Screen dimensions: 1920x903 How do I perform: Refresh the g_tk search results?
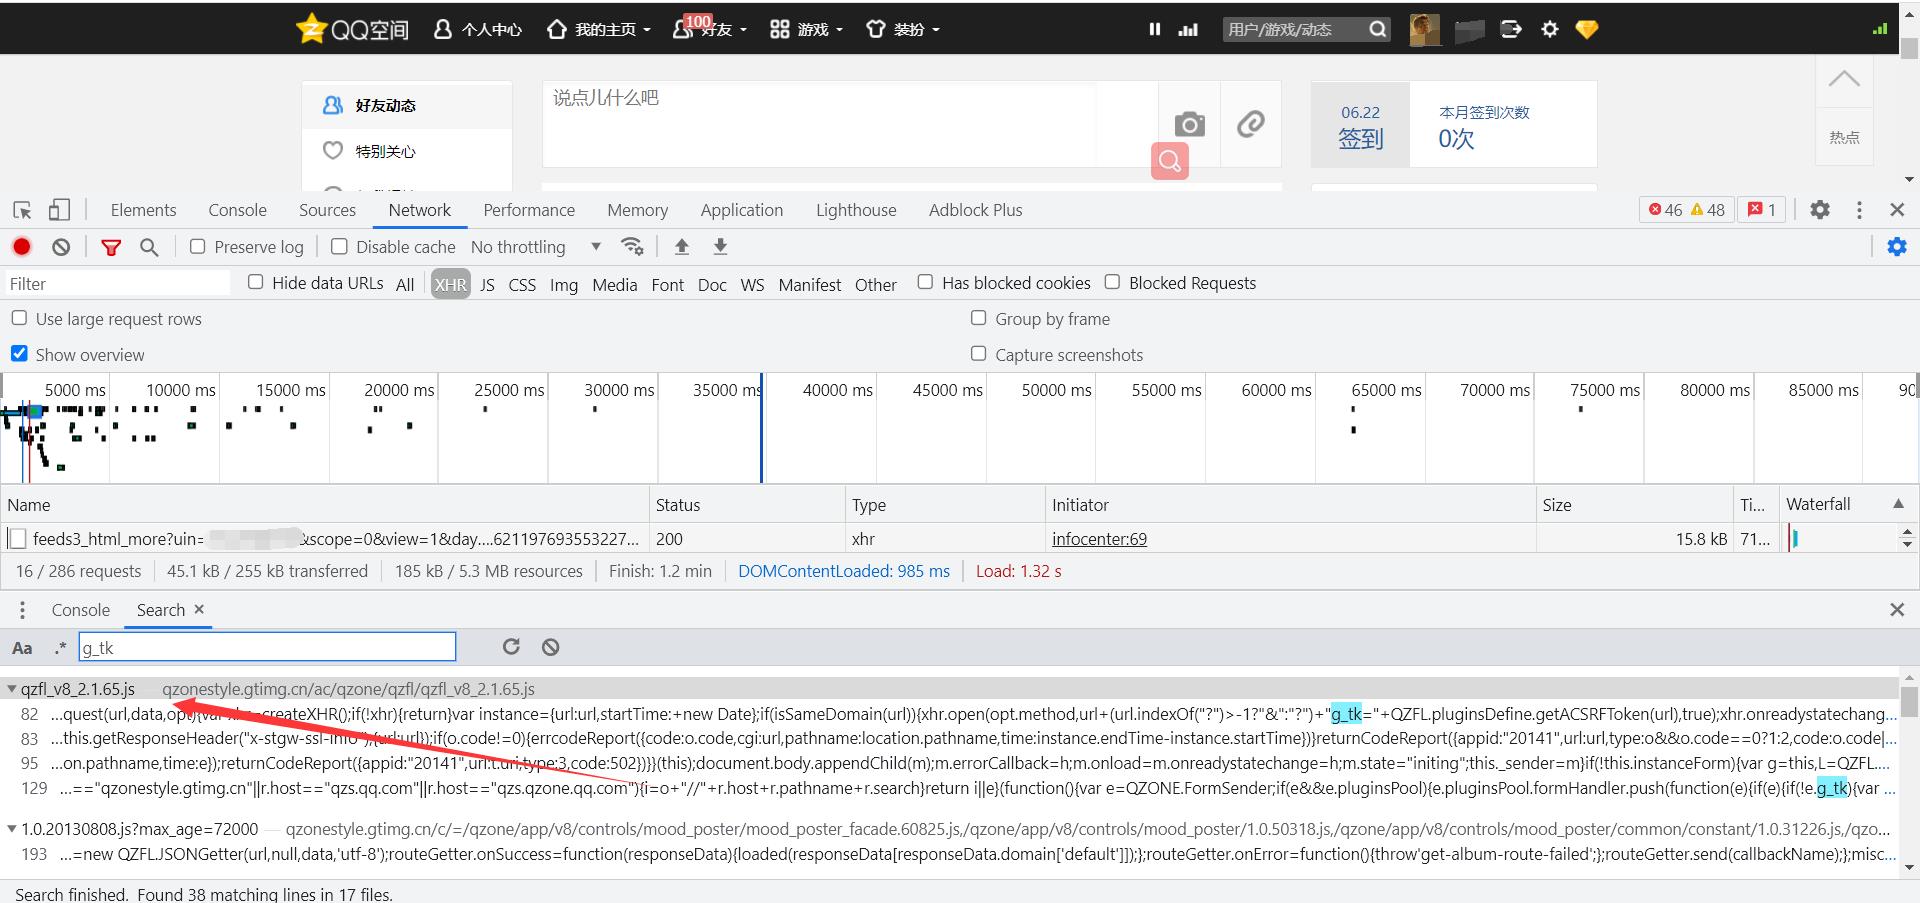point(511,647)
